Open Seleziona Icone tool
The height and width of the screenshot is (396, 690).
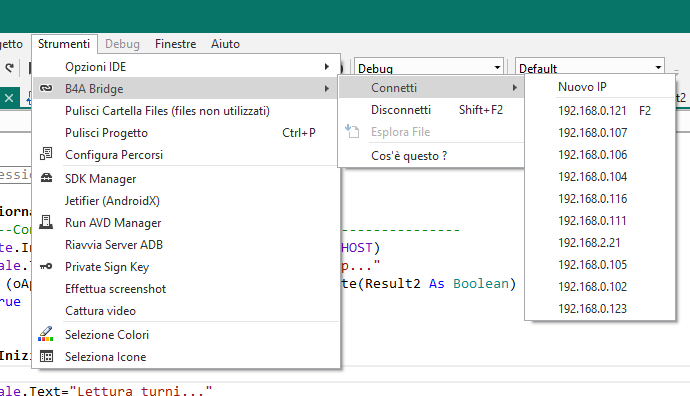[x=186, y=356]
